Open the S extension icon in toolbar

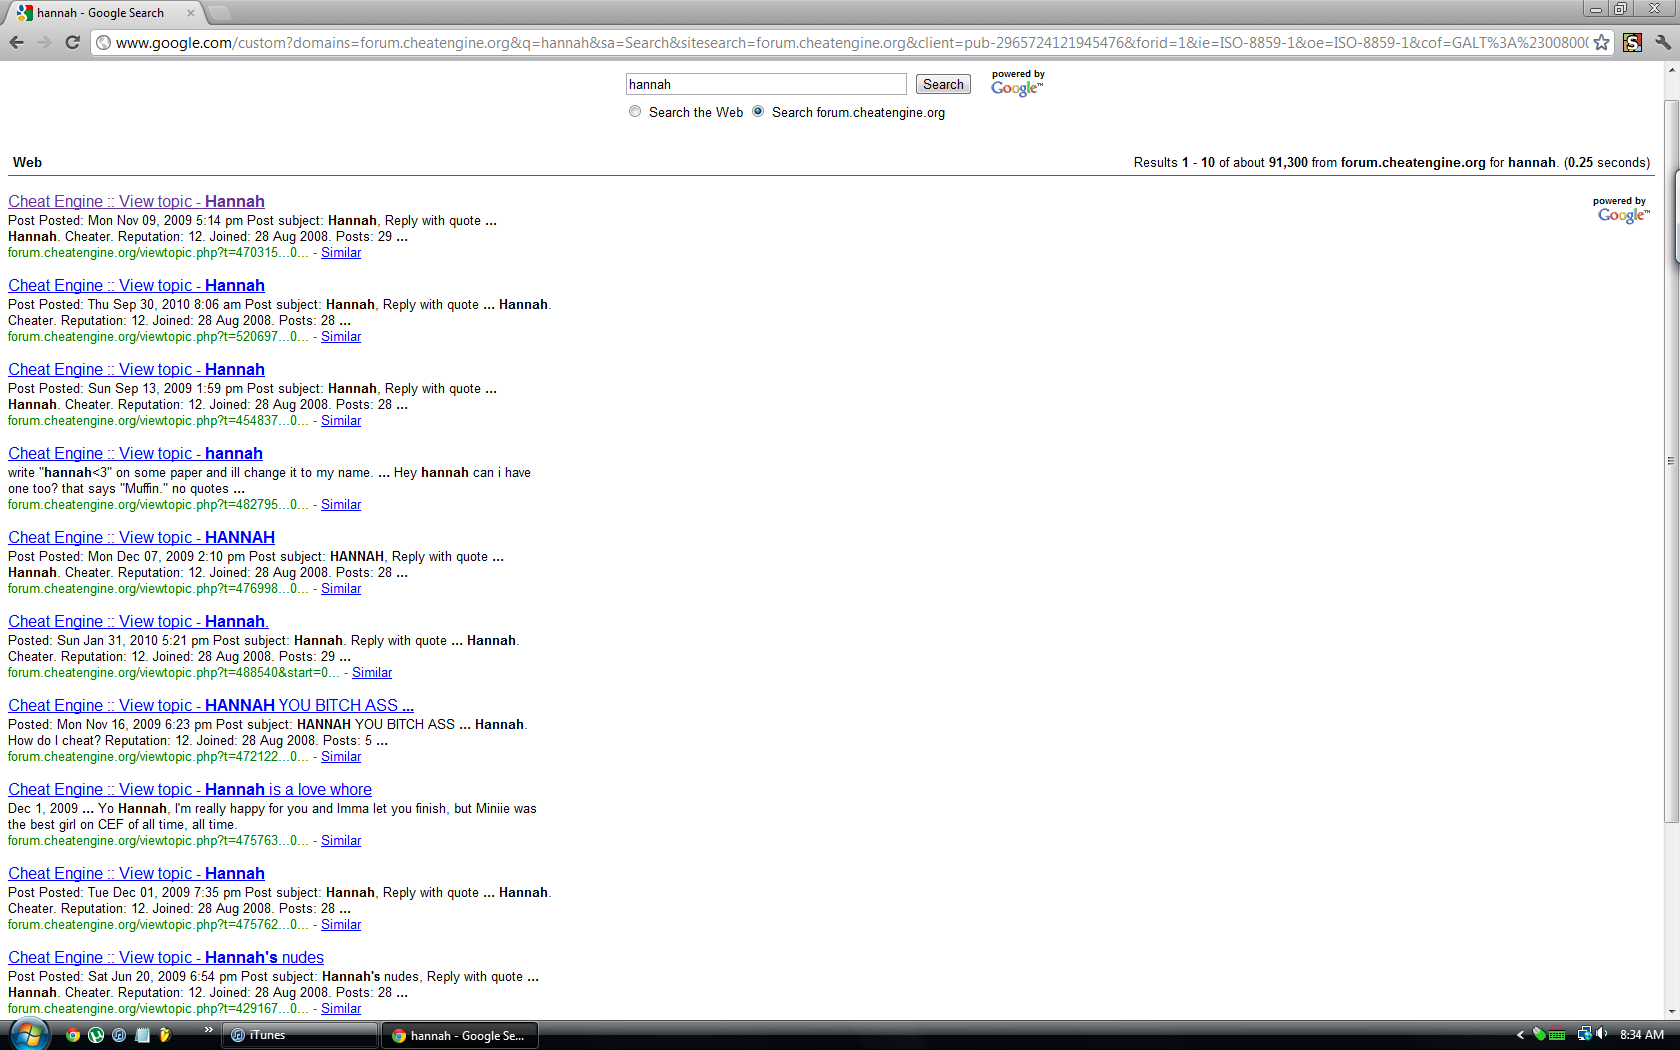[x=1632, y=42]
